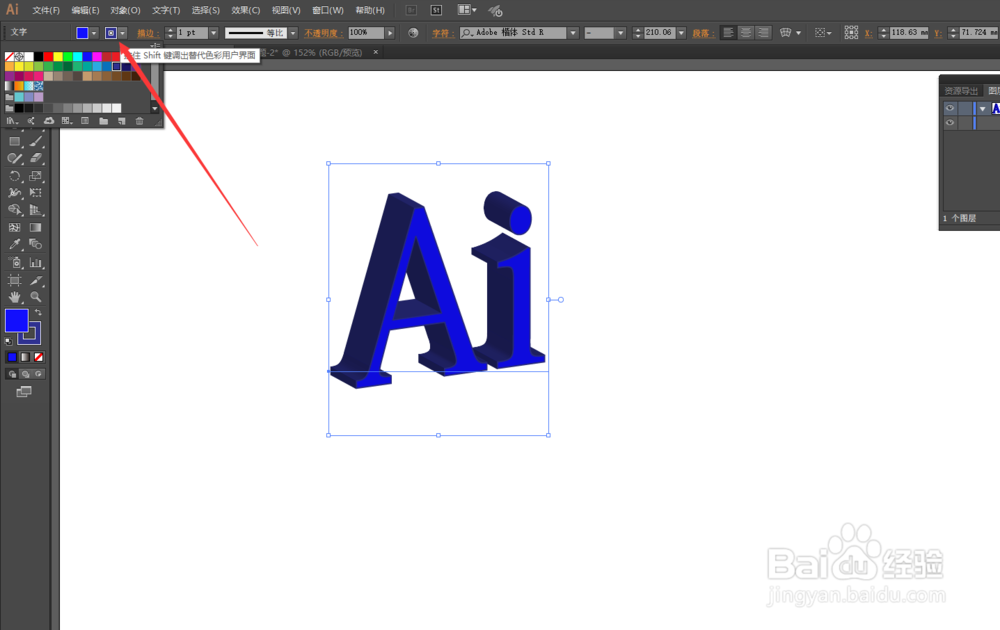Screen dimensions: 1000x630
Task: Set paint mode to None
Action: coord(39,357)
